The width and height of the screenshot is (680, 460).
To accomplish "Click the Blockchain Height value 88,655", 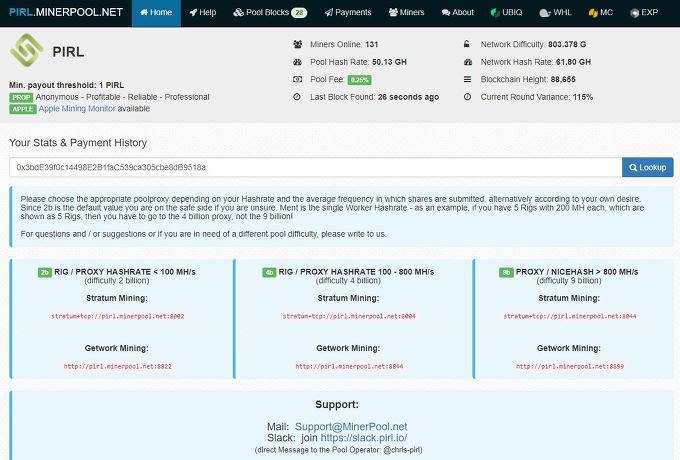I will 563,79.
